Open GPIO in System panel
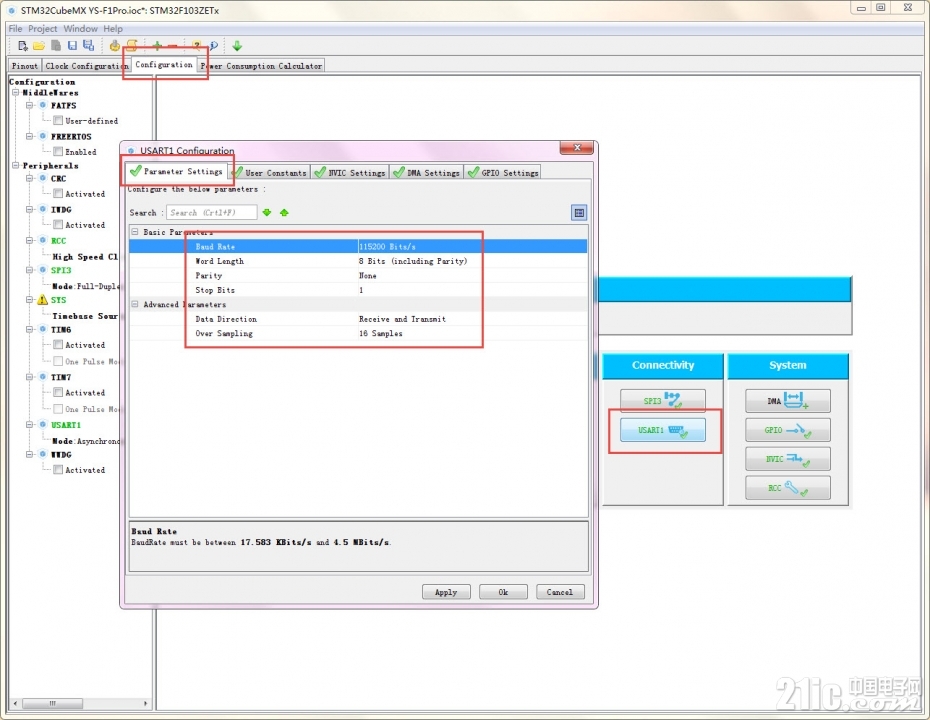Viewport: 930px width, 720px height. (x=788, y=430)
